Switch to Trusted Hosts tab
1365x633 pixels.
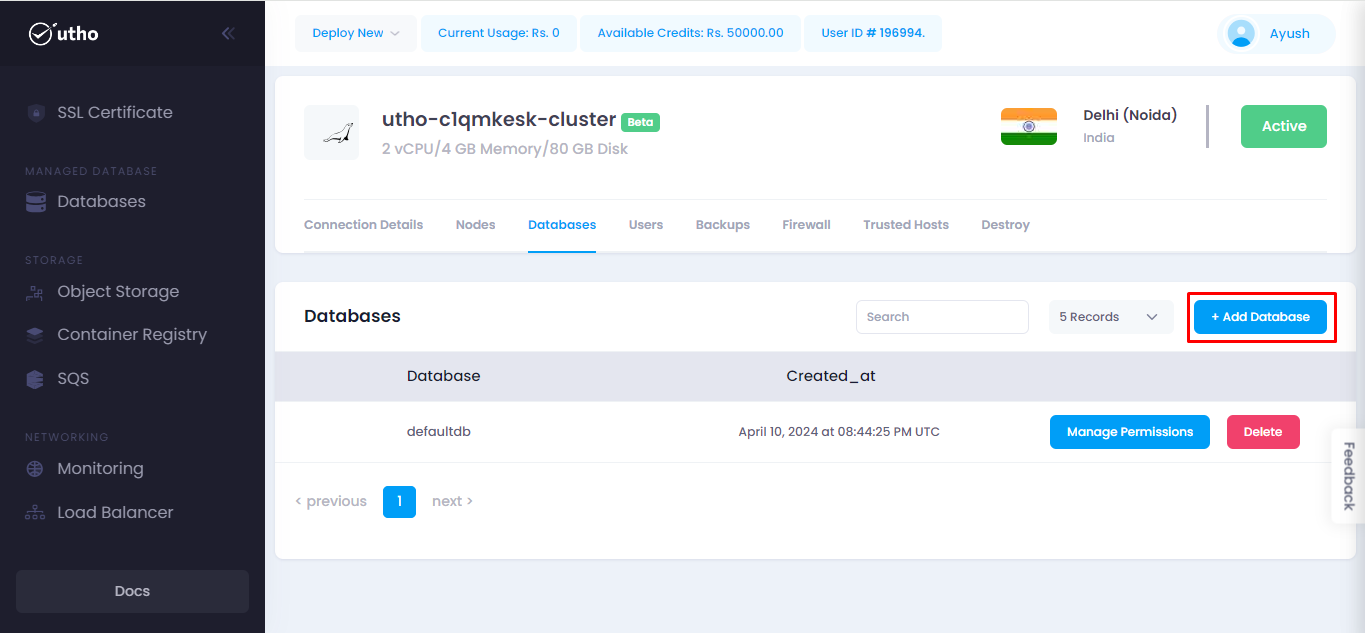click(906, 225)
